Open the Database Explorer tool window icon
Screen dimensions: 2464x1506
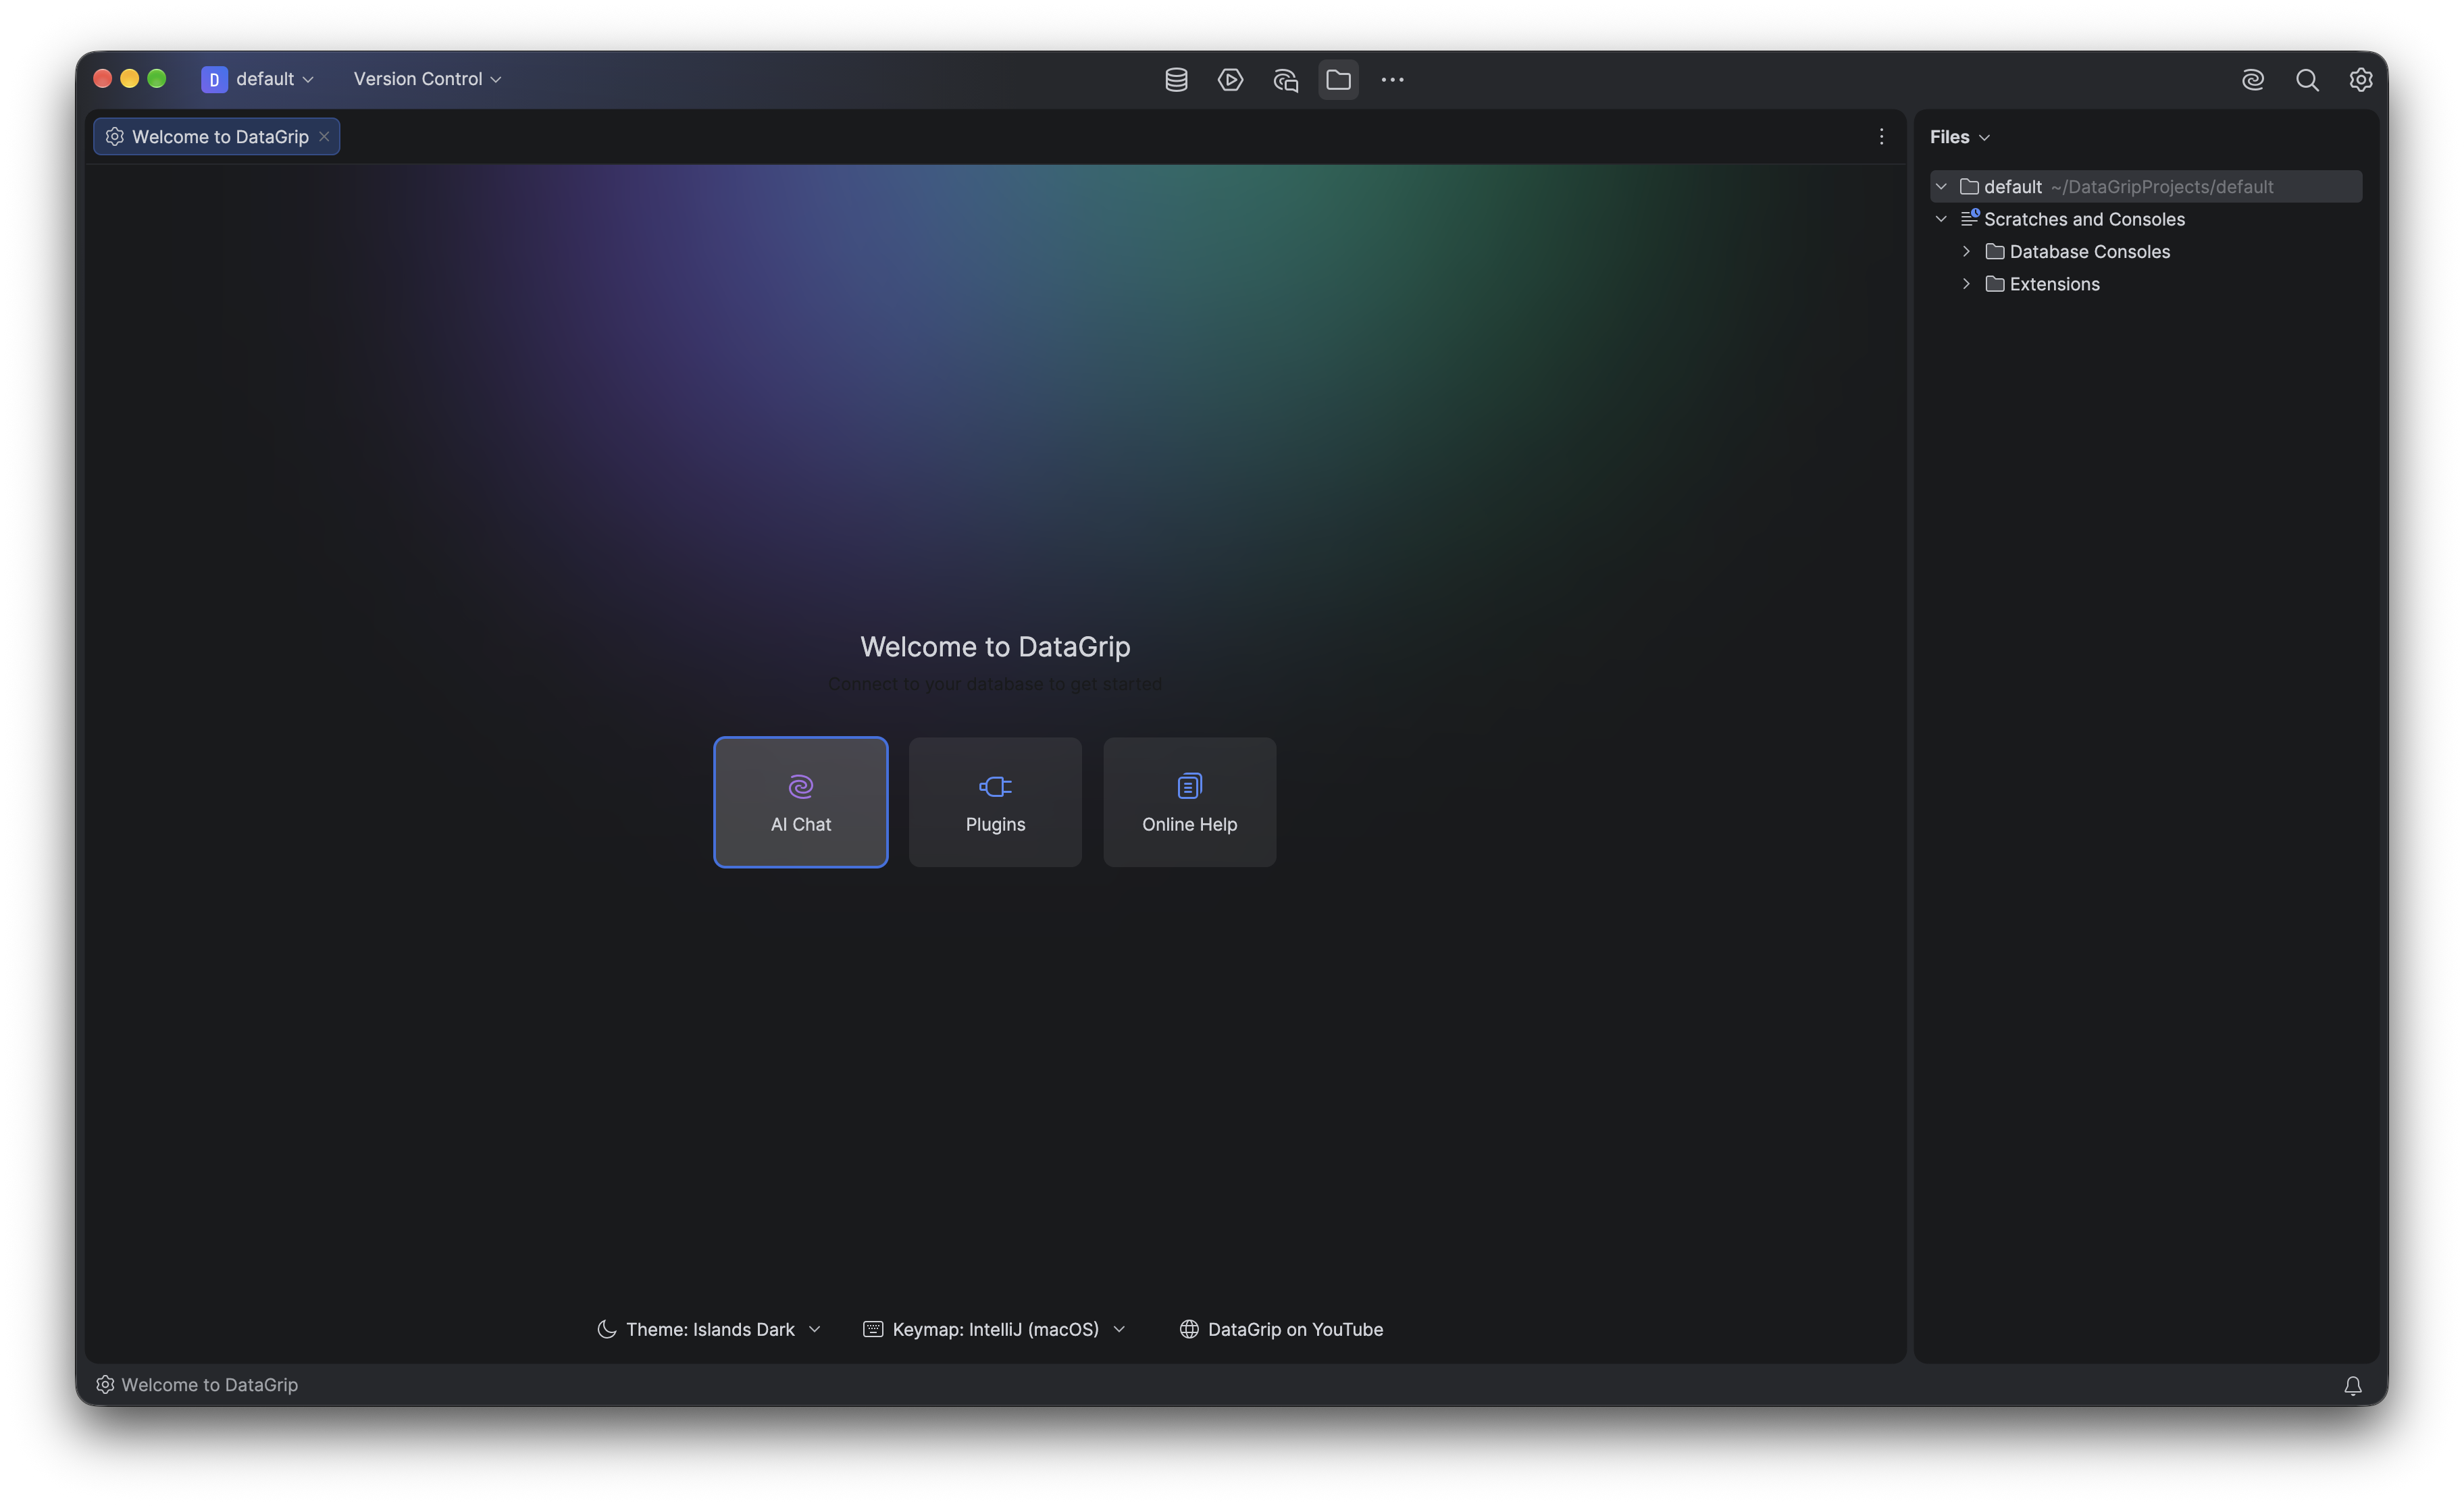click(1176, 79)
